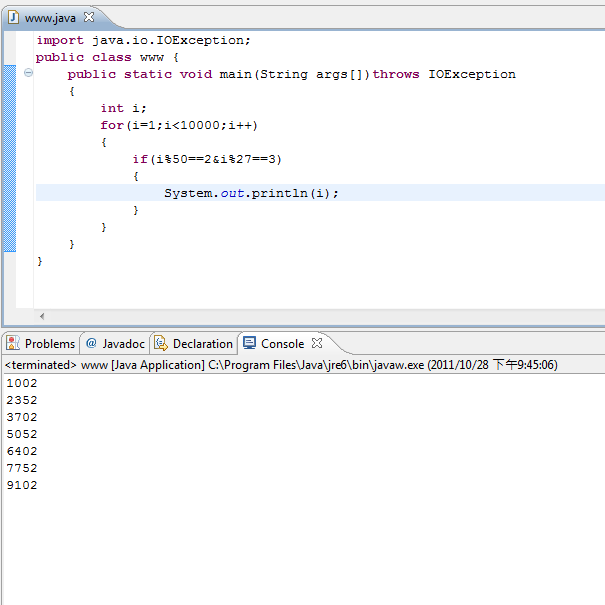The image size is (605, 605).
Task: Click the Javadoc @ icon
Action: pyautogui.click(x=91, y=343)
